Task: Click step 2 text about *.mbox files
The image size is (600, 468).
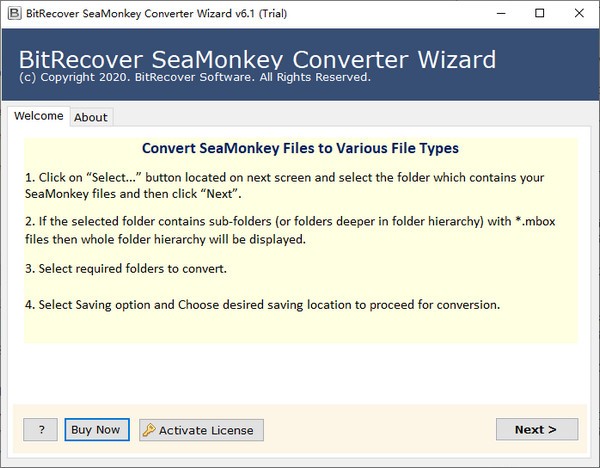Action: [290, 230]
